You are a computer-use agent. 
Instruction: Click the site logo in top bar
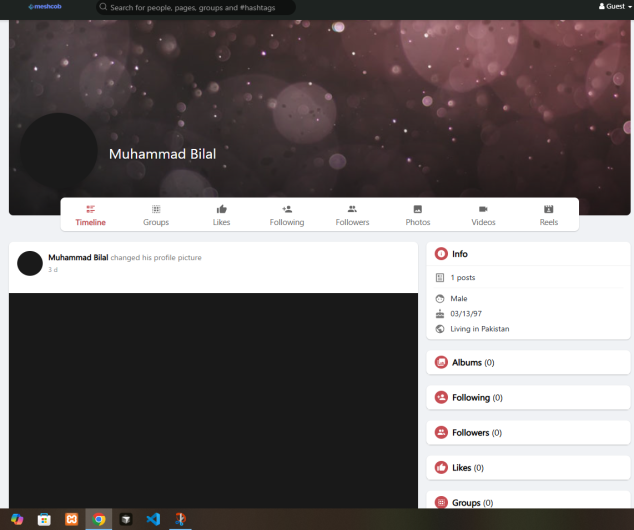click(44, 6)
